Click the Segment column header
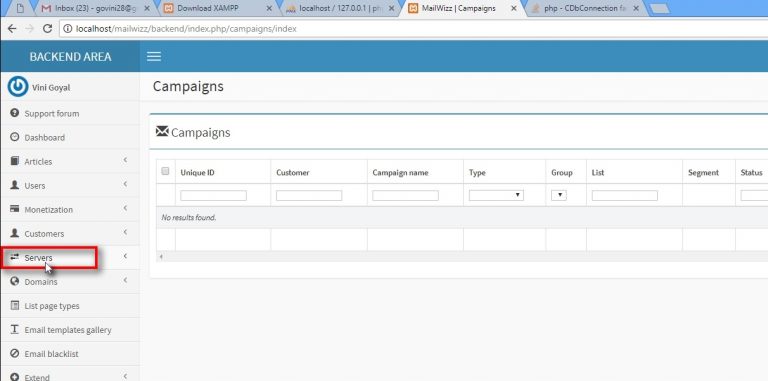Viewport: 768px width, 381px height. [703, 172]
